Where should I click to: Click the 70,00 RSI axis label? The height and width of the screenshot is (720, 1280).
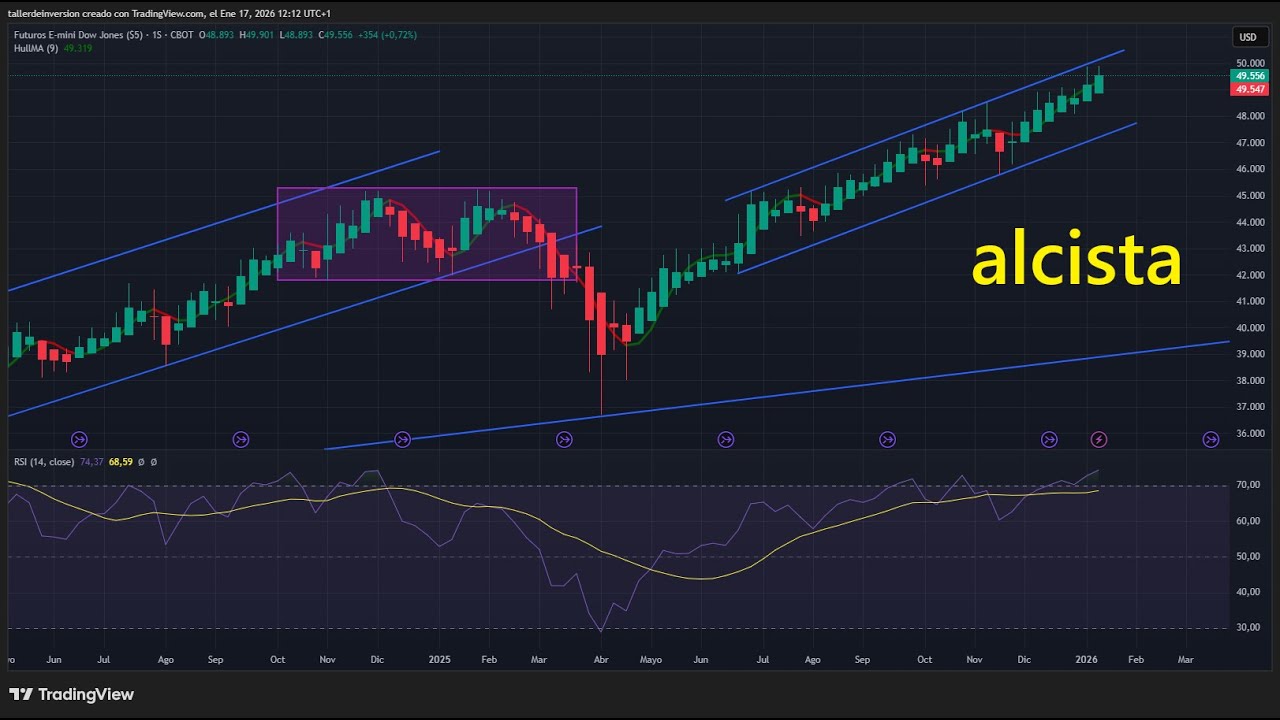[x=1247, y=485]
